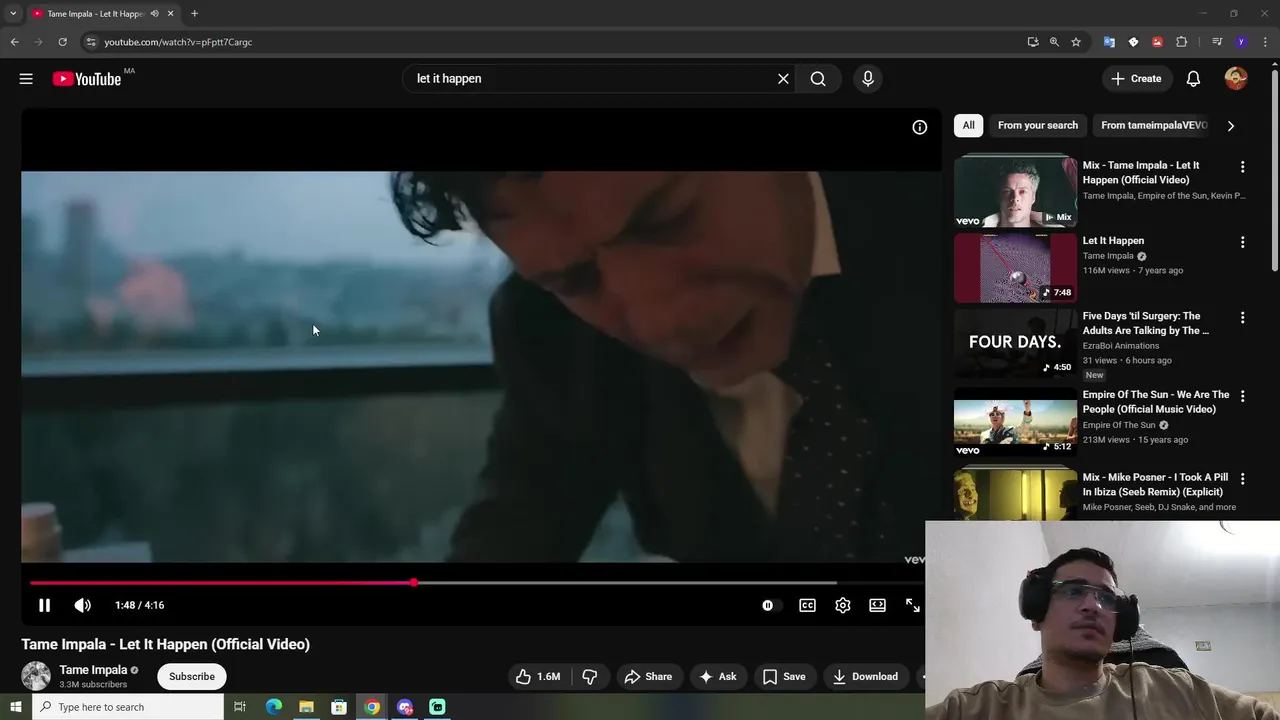Click the 1:48 / 4:16 time display
The height and width of the screenshot is (720, 1280).
coord(139,605)
